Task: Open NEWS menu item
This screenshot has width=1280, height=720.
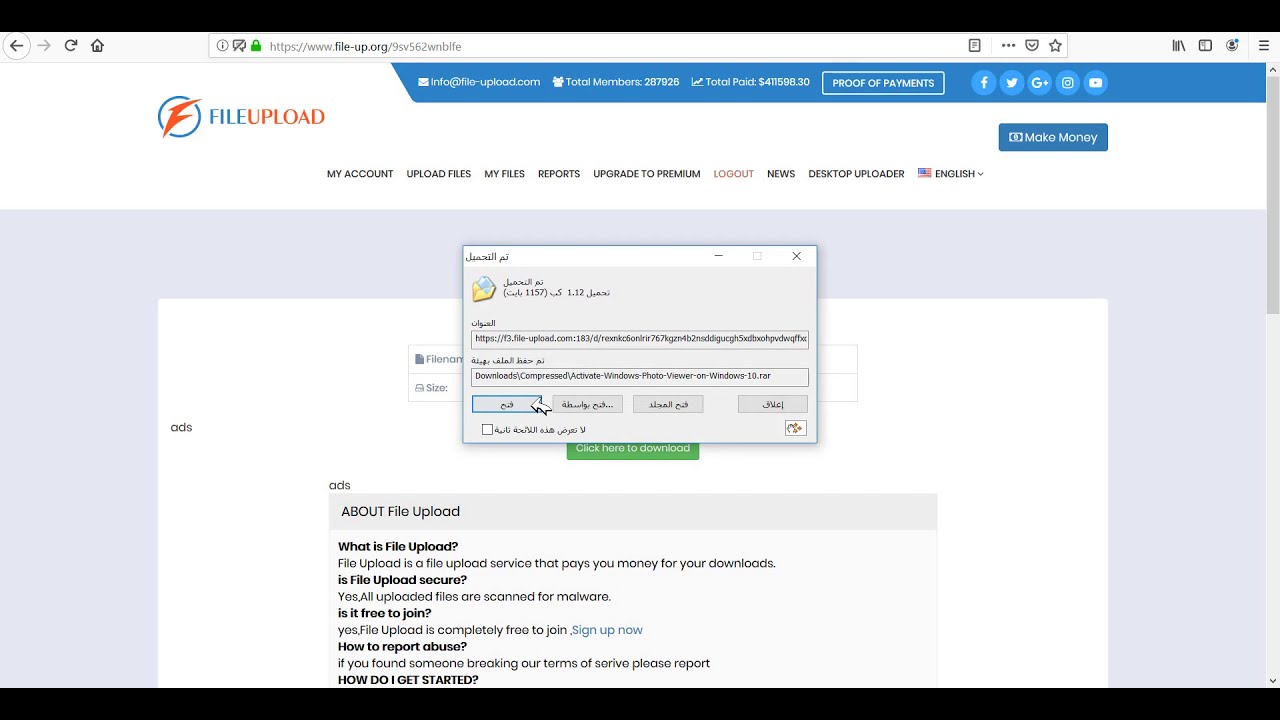Action: tap(781, 174)
